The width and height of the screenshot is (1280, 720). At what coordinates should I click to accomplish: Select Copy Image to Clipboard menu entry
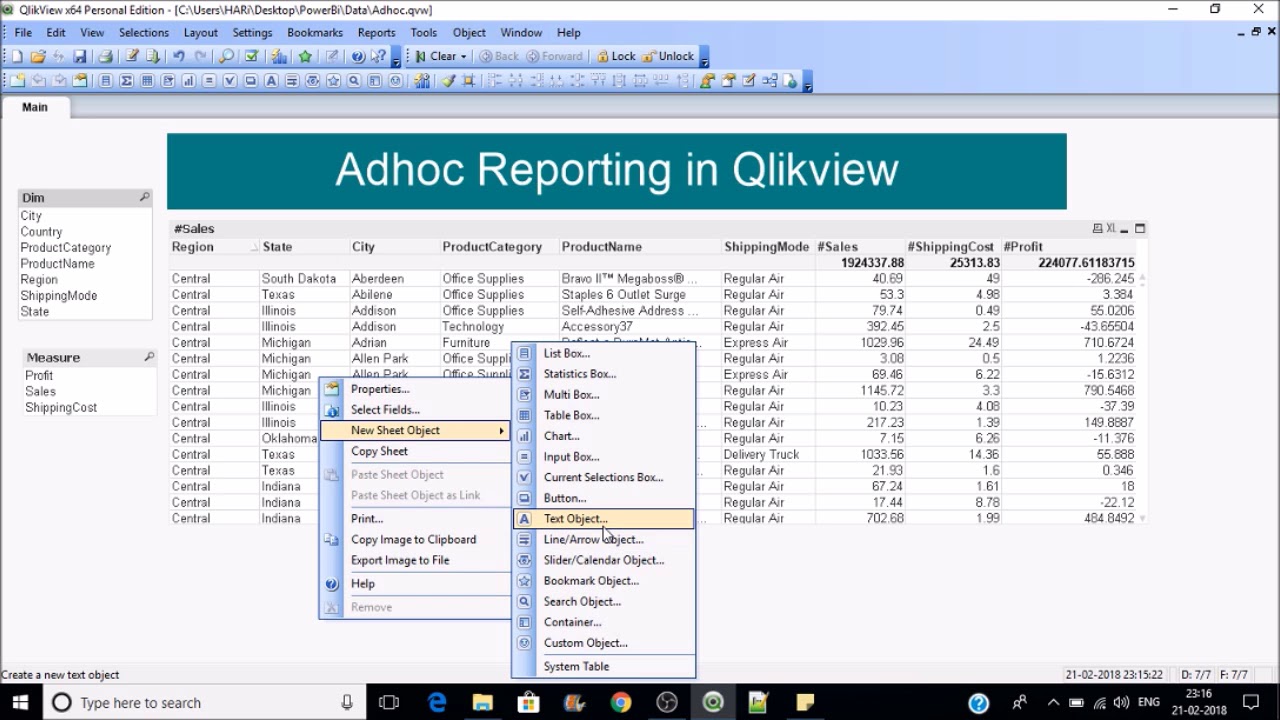(x=415, y=540)
